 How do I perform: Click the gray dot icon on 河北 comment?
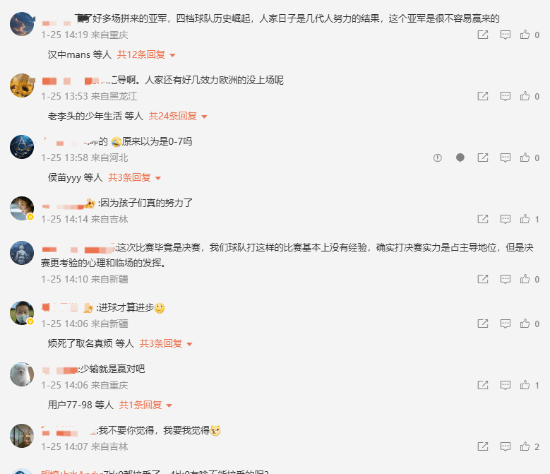click(x=460, y=158)
